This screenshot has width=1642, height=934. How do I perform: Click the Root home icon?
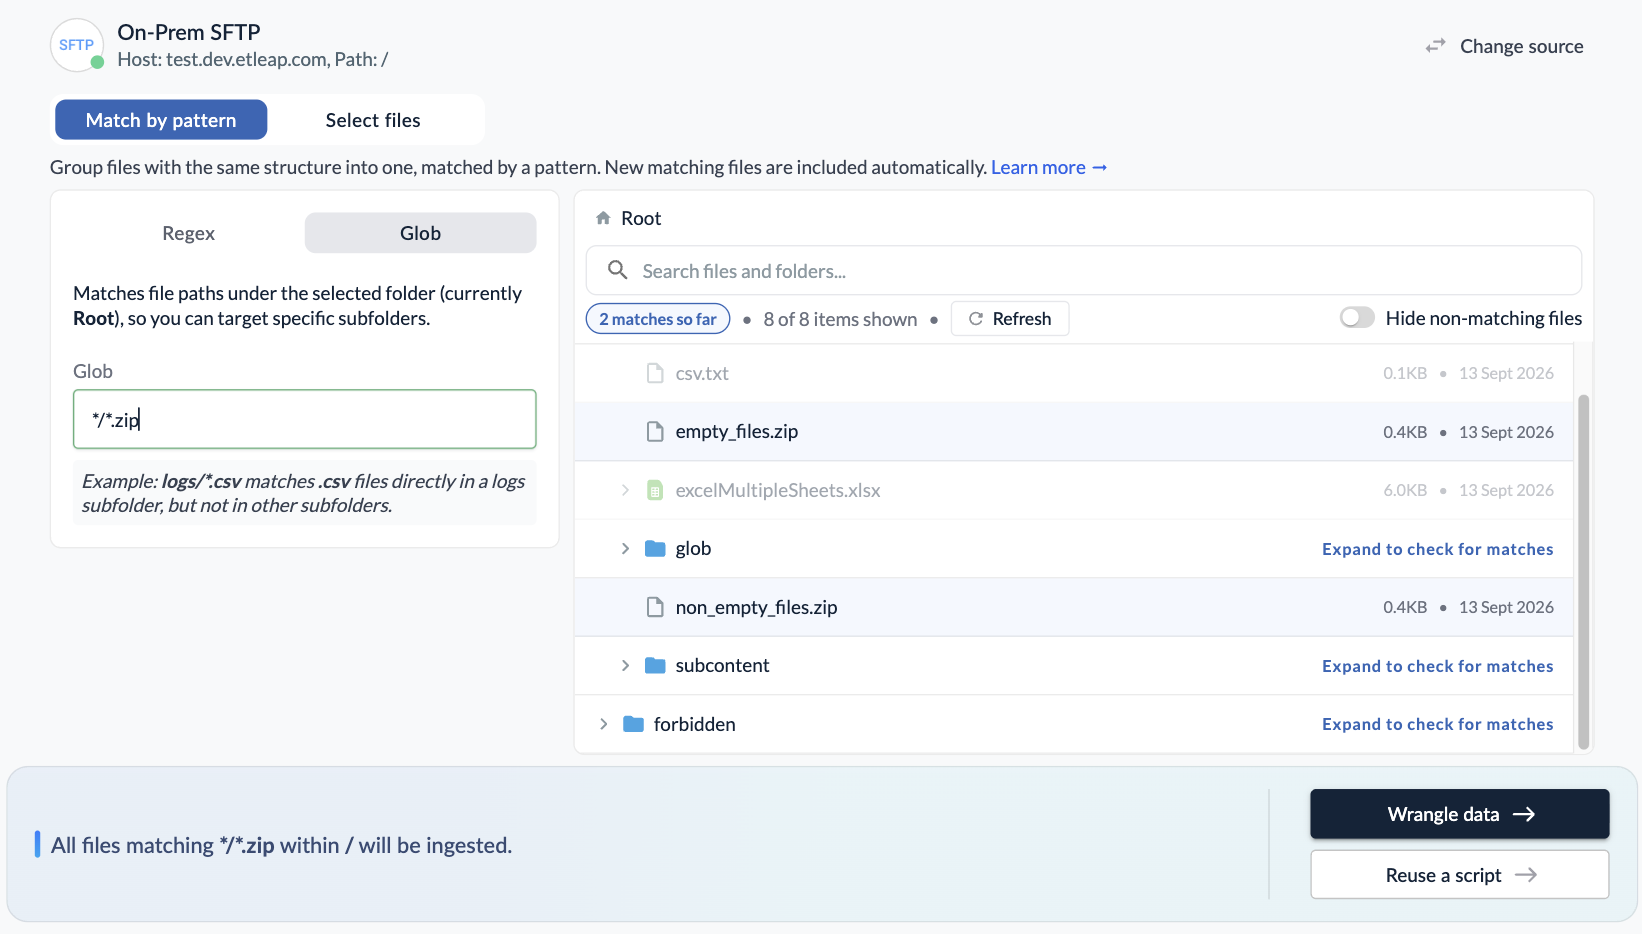point(603,218)
